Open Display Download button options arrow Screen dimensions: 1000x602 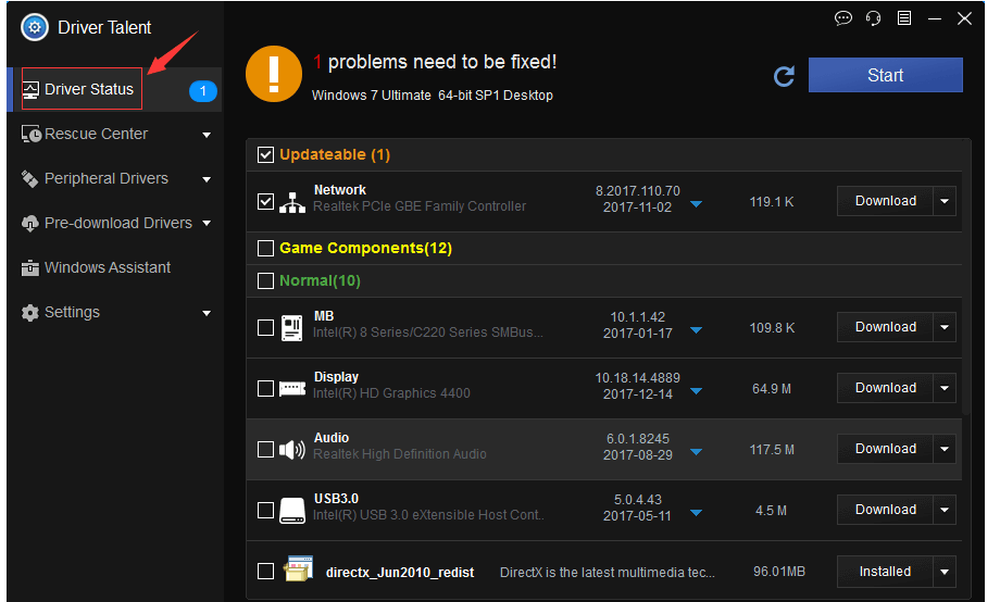[x=945, y=388]
